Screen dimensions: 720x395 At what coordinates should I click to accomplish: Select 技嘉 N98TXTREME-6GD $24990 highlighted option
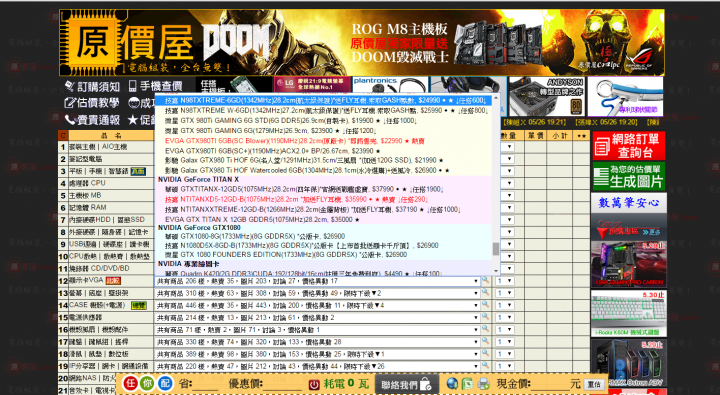pos(323,100)
